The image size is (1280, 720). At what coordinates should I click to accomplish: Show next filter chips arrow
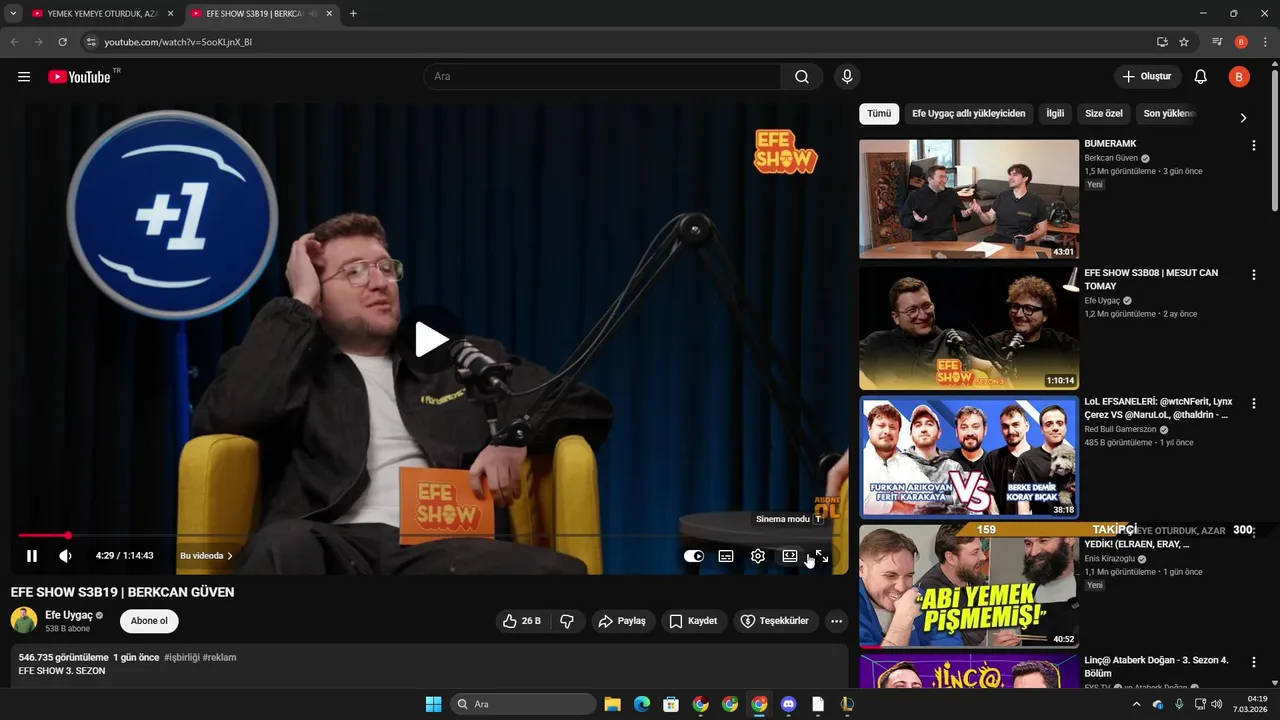(x=1243, y=117)
